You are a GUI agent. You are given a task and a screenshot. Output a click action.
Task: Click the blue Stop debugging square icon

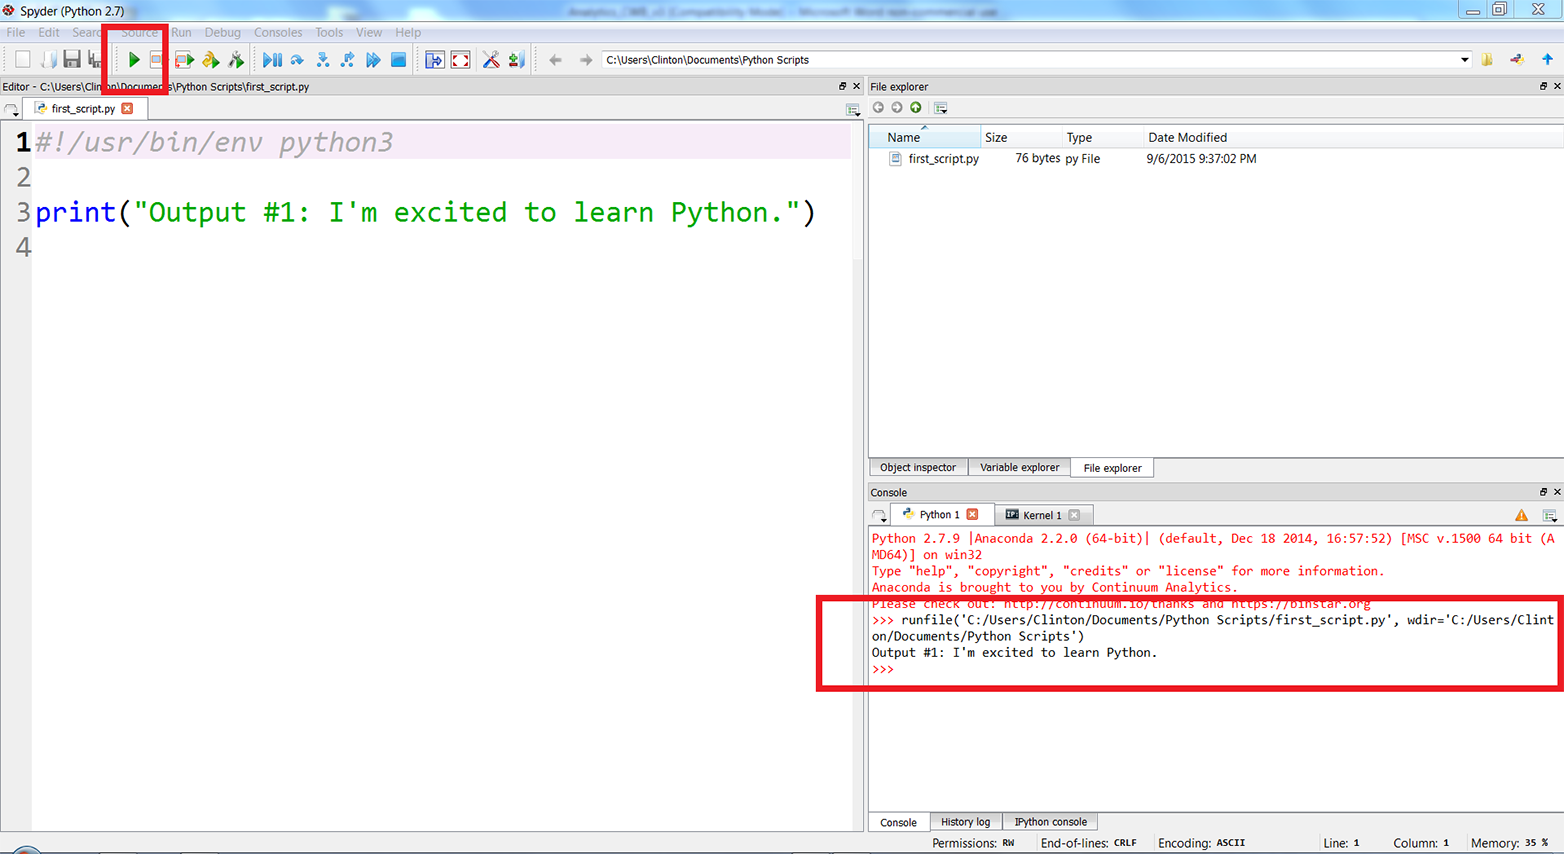point(398,60)
